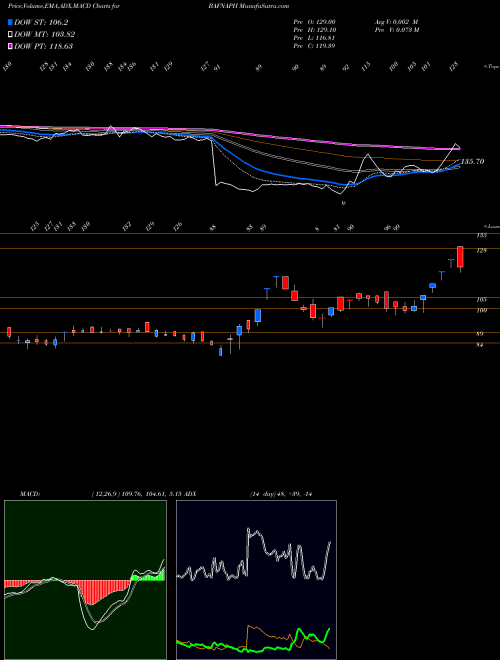Click the 105 price level label
The height and width of the screenshot is (660, 500).
point(481,300)
